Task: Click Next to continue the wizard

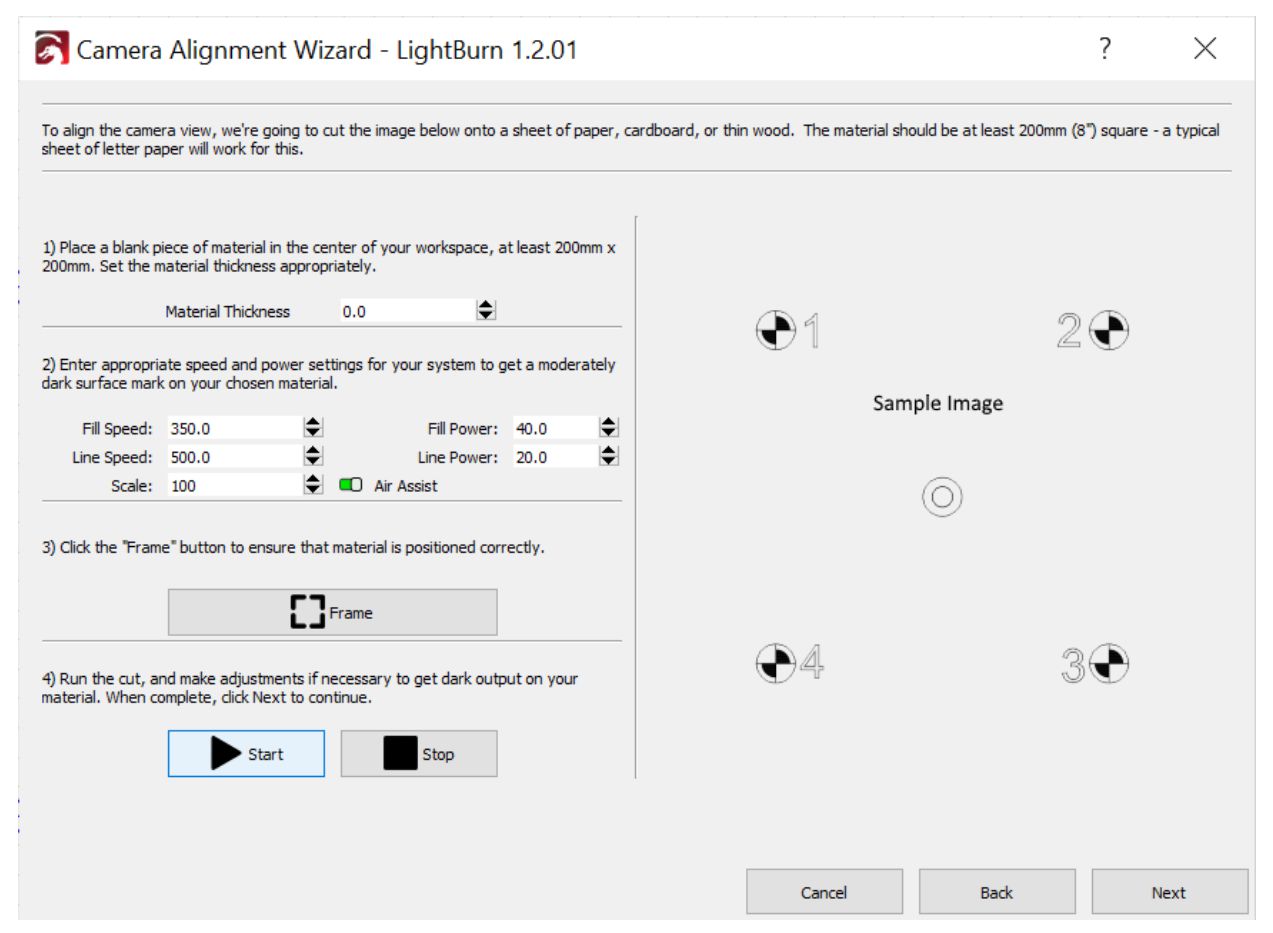Action: click(1169, 892)
